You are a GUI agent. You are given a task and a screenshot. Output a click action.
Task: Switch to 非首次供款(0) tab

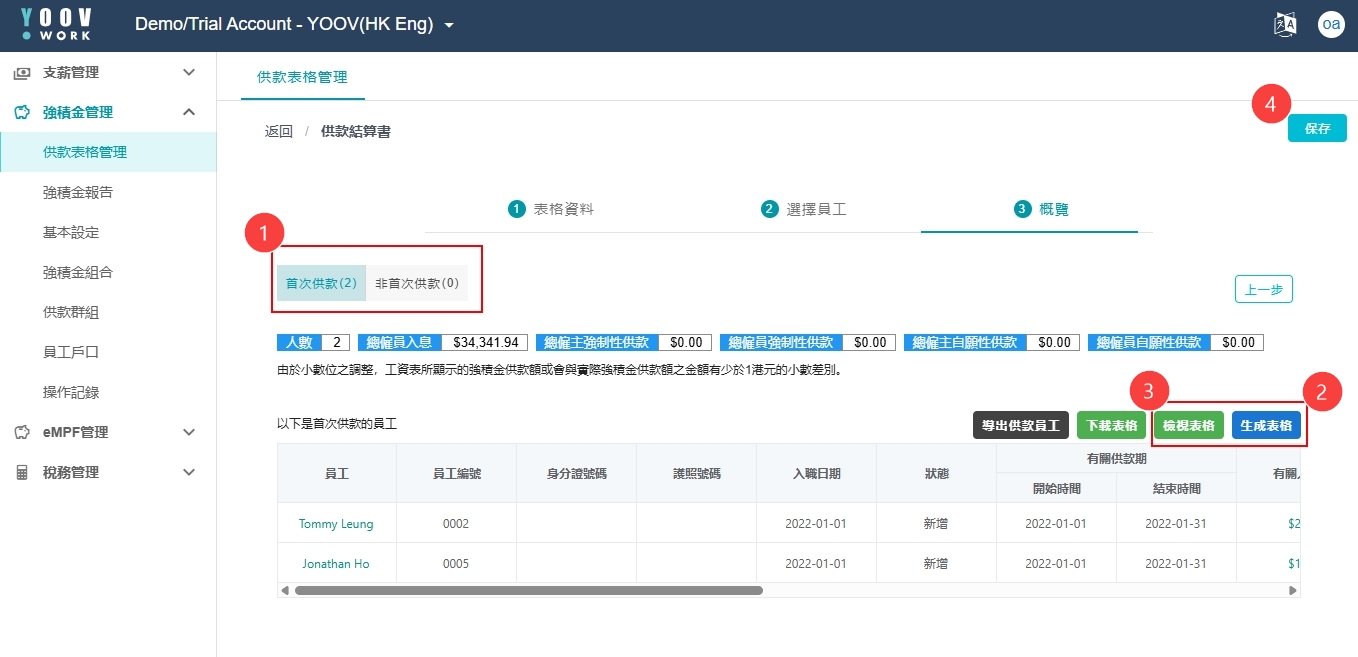417,283
